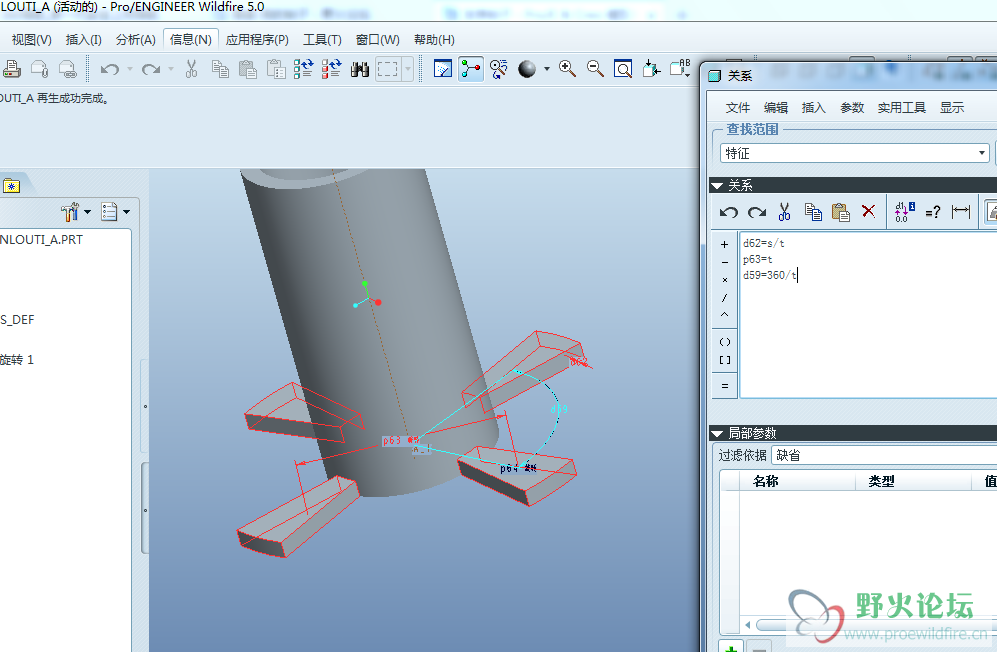Click the model tree Settings hammer icon

[x=70, y=212]
